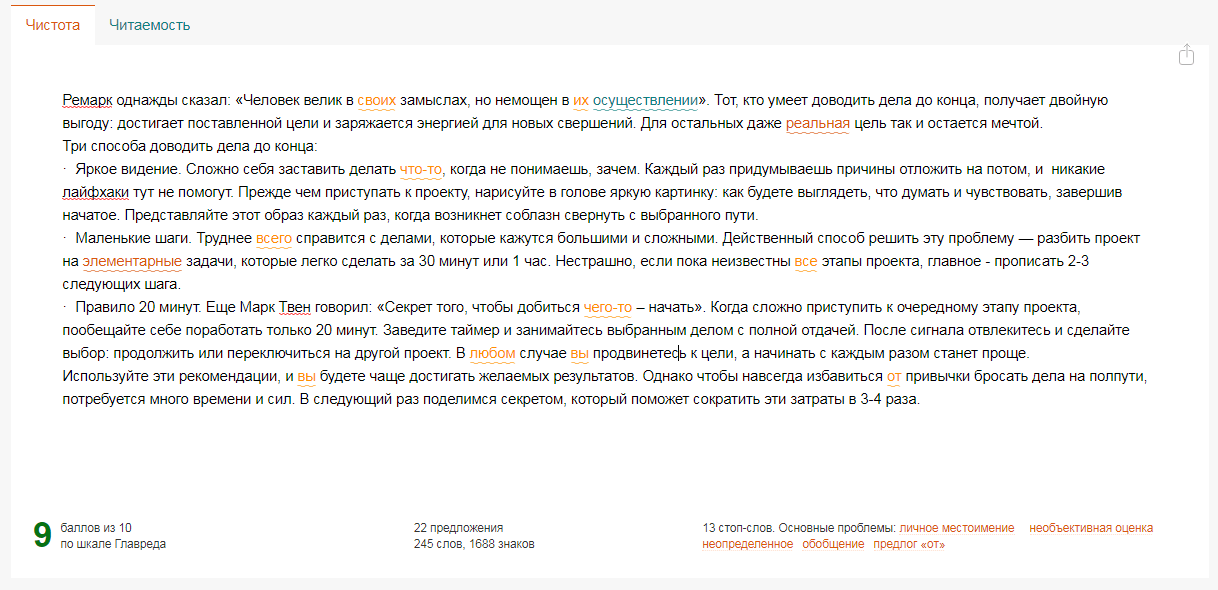Click highlighted «вы» before будете чаще
This screenshot has height=590, width=1218.
click(307, 377)
